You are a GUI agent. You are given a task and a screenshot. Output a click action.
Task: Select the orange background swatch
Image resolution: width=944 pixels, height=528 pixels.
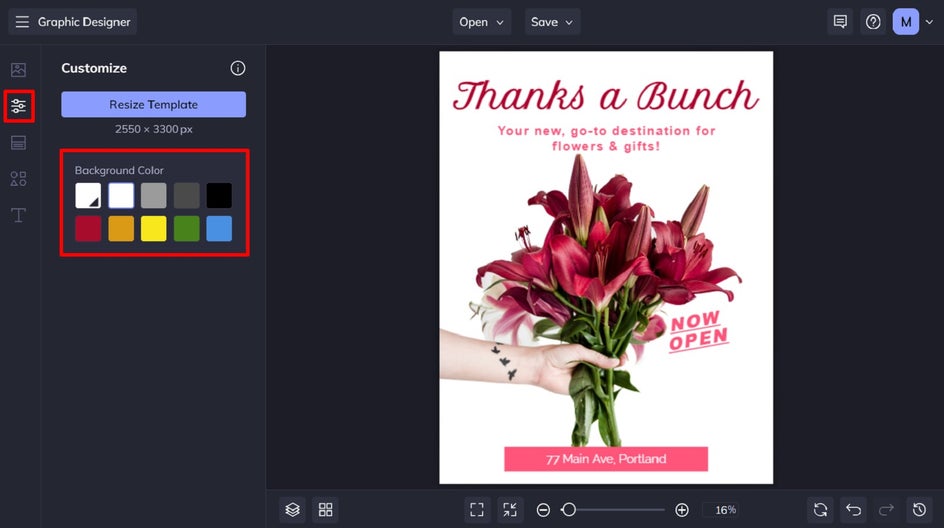(121, 229)
